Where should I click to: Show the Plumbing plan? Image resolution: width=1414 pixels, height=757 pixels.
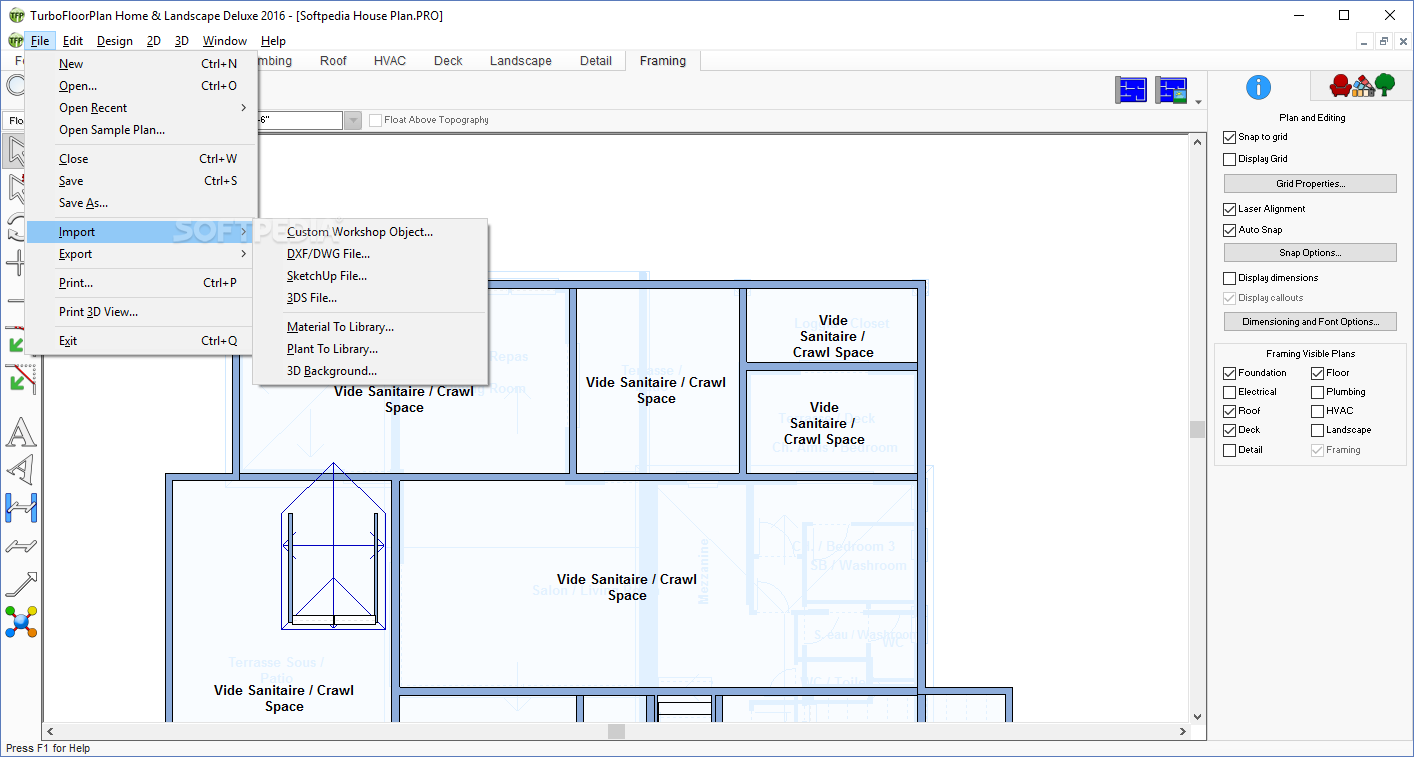click(x=1318, y=392)
